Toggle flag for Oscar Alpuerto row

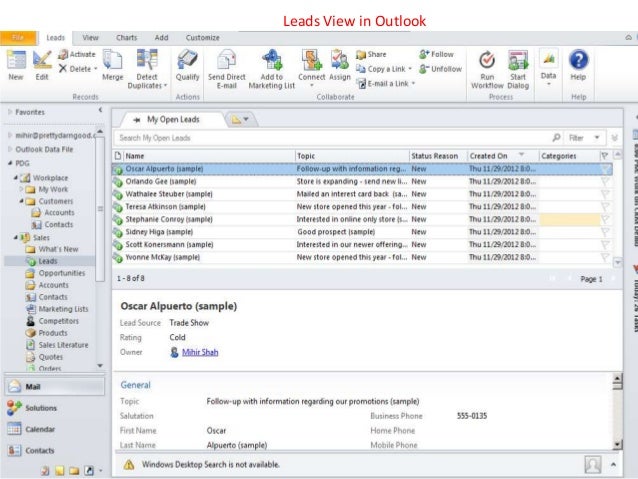click(605, 168)
